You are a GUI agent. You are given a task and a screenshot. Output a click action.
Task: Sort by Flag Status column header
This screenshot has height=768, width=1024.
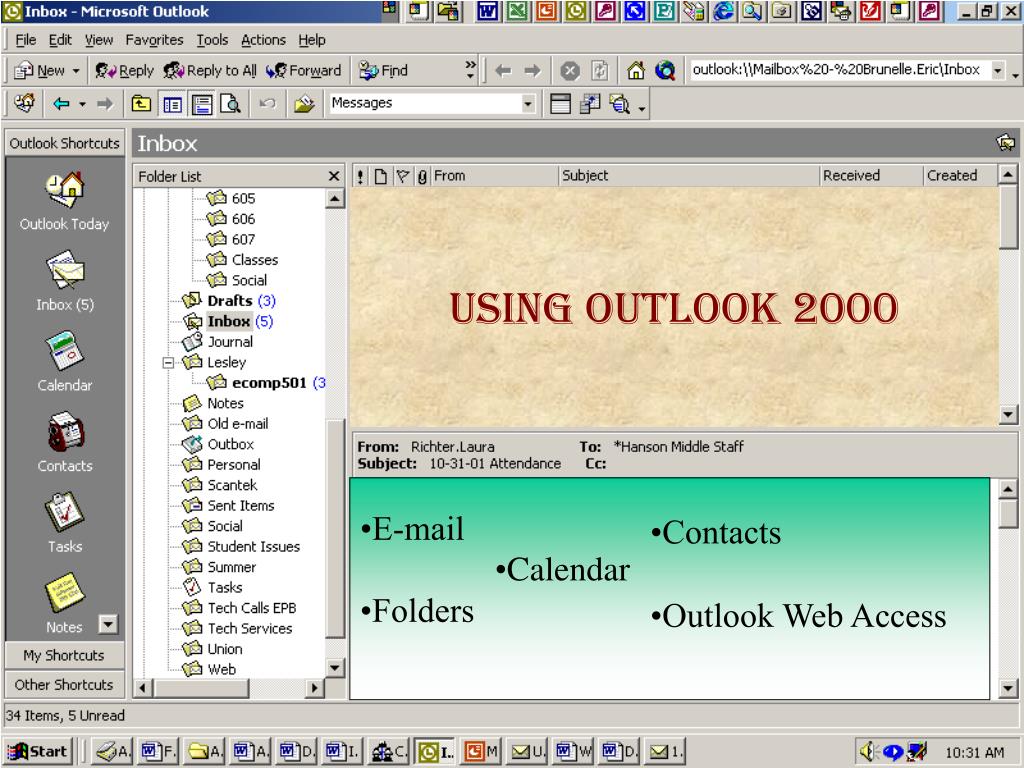[403, 176]
